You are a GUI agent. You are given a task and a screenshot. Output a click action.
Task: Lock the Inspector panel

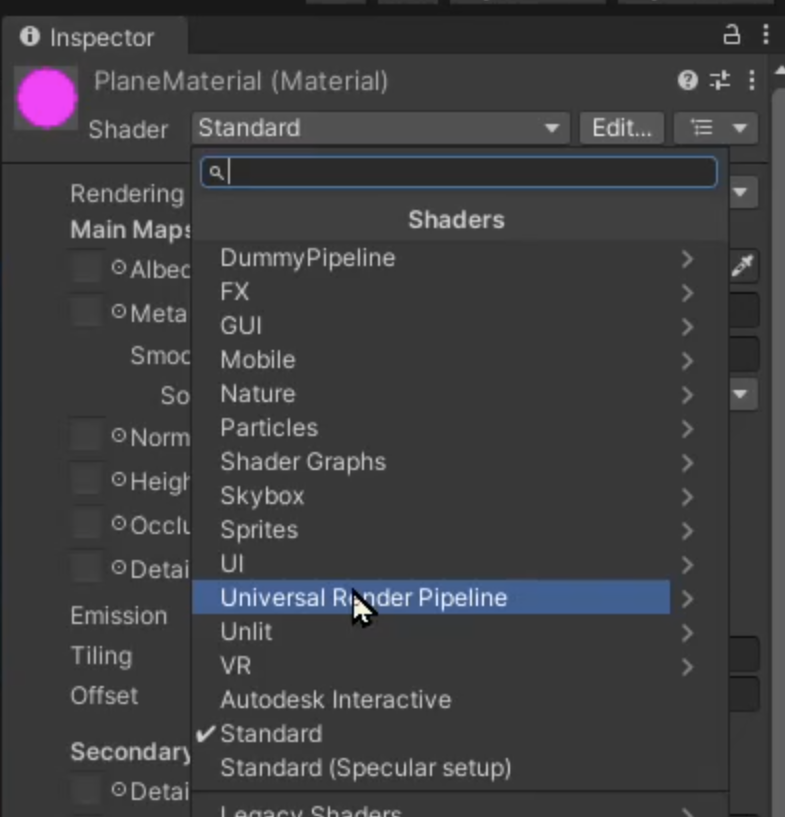pos(731,35)
